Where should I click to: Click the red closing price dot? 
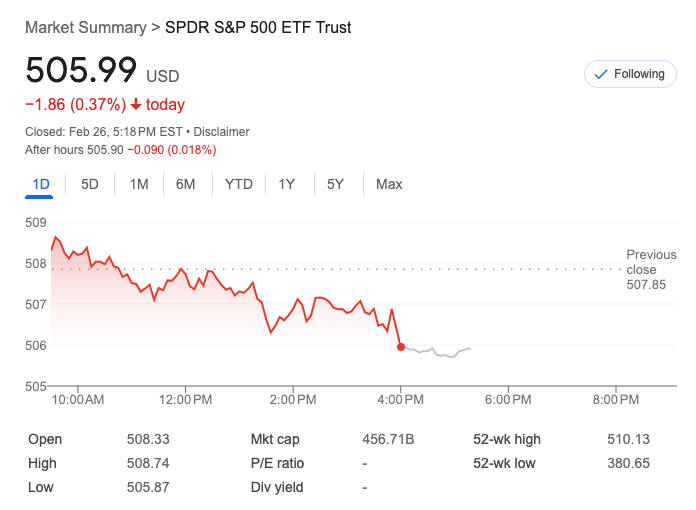401,347
